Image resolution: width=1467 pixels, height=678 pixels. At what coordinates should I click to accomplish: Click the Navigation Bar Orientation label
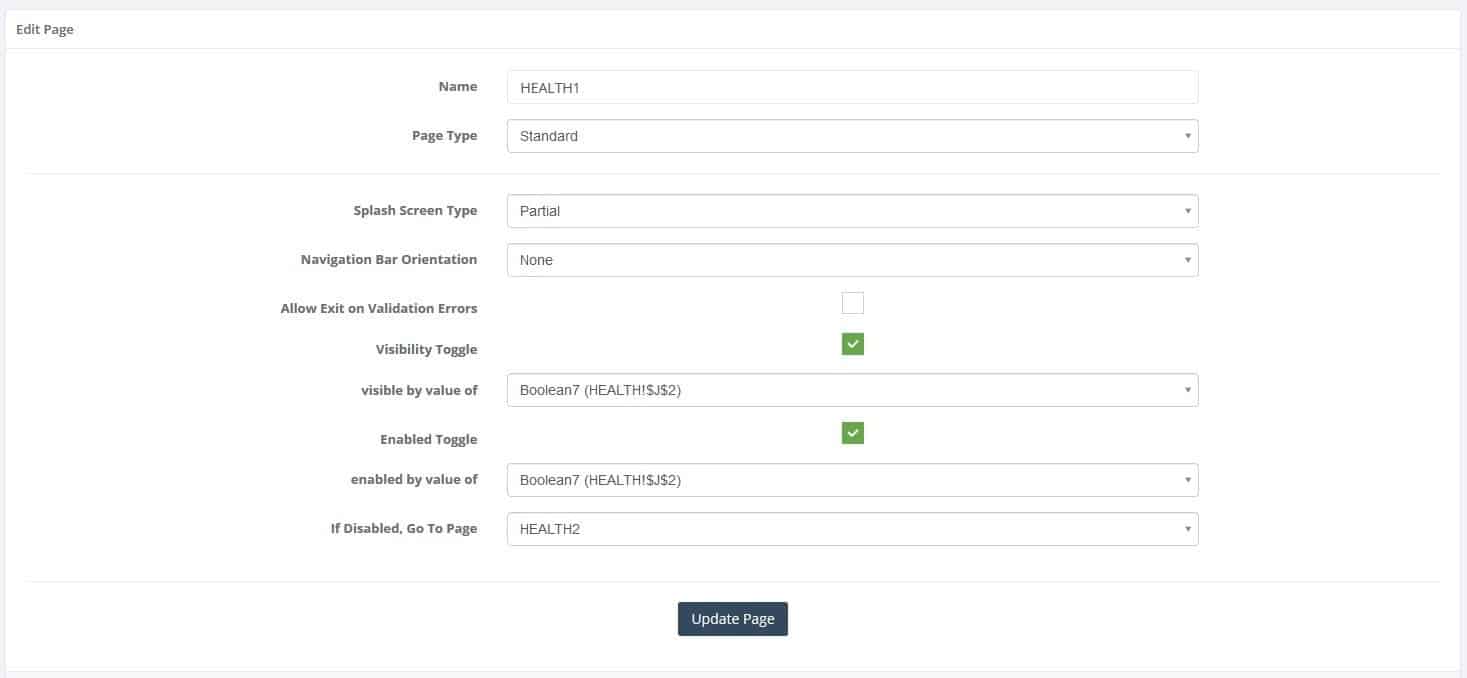pos(389,260)
